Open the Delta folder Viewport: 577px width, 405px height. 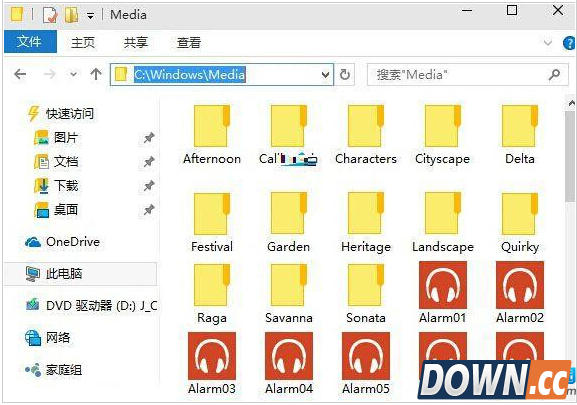tap(520, 135)
